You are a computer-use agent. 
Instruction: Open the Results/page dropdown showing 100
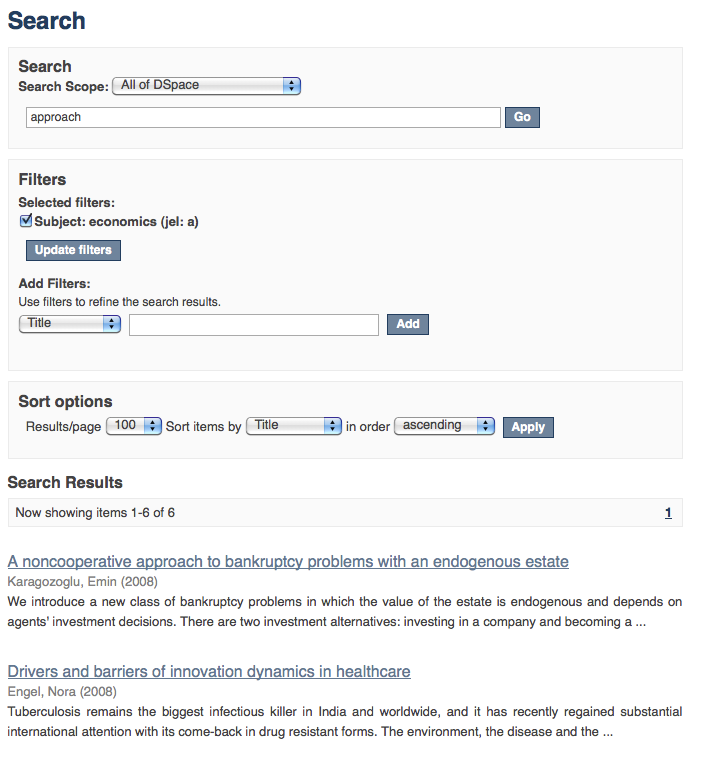click(x=134, y=426)
